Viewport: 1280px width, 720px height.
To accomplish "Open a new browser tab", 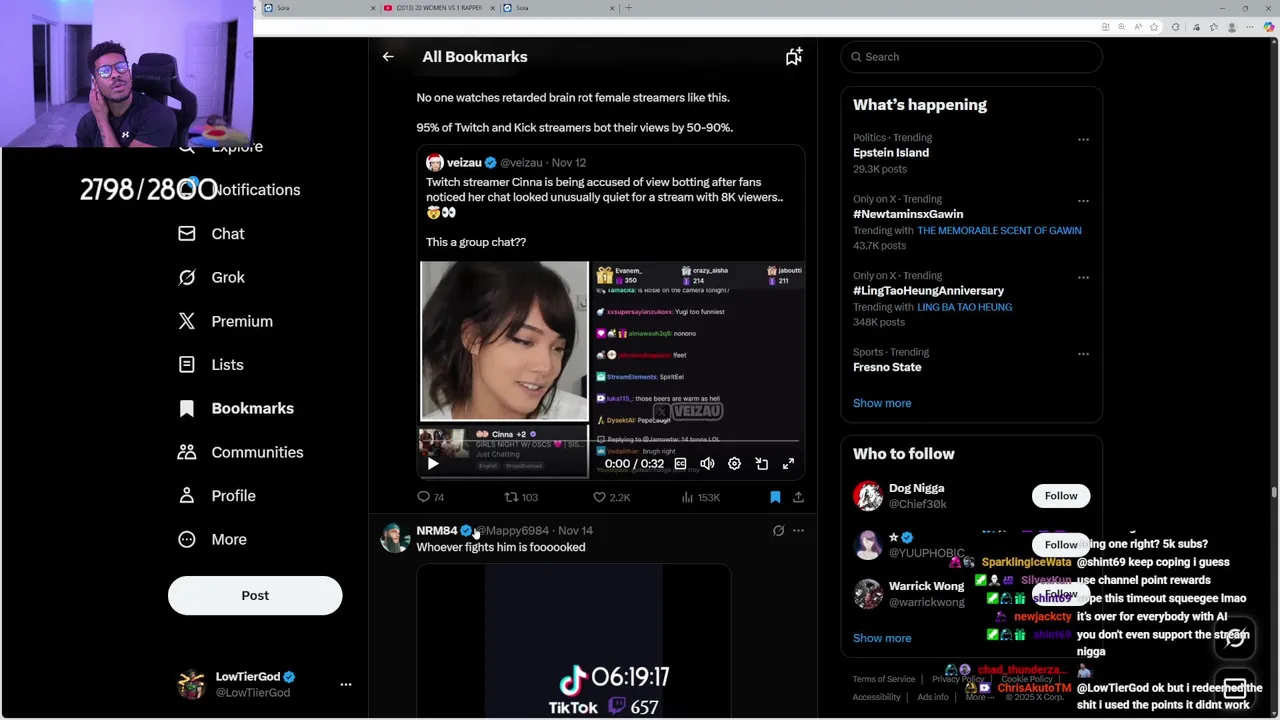I will tap(628, 8).
